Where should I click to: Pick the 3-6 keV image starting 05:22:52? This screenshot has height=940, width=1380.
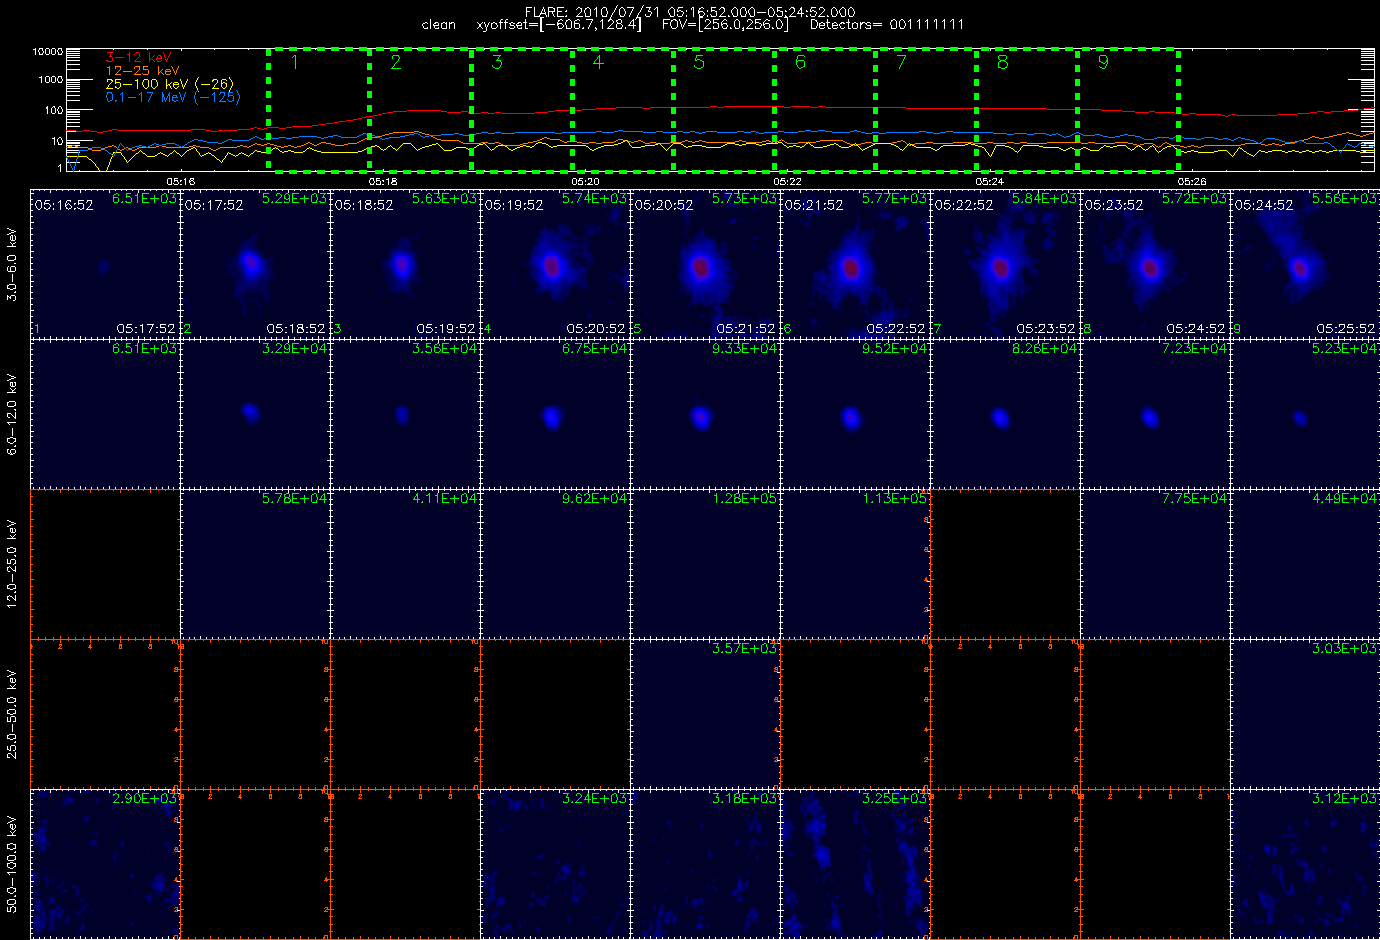(1006, 264)
